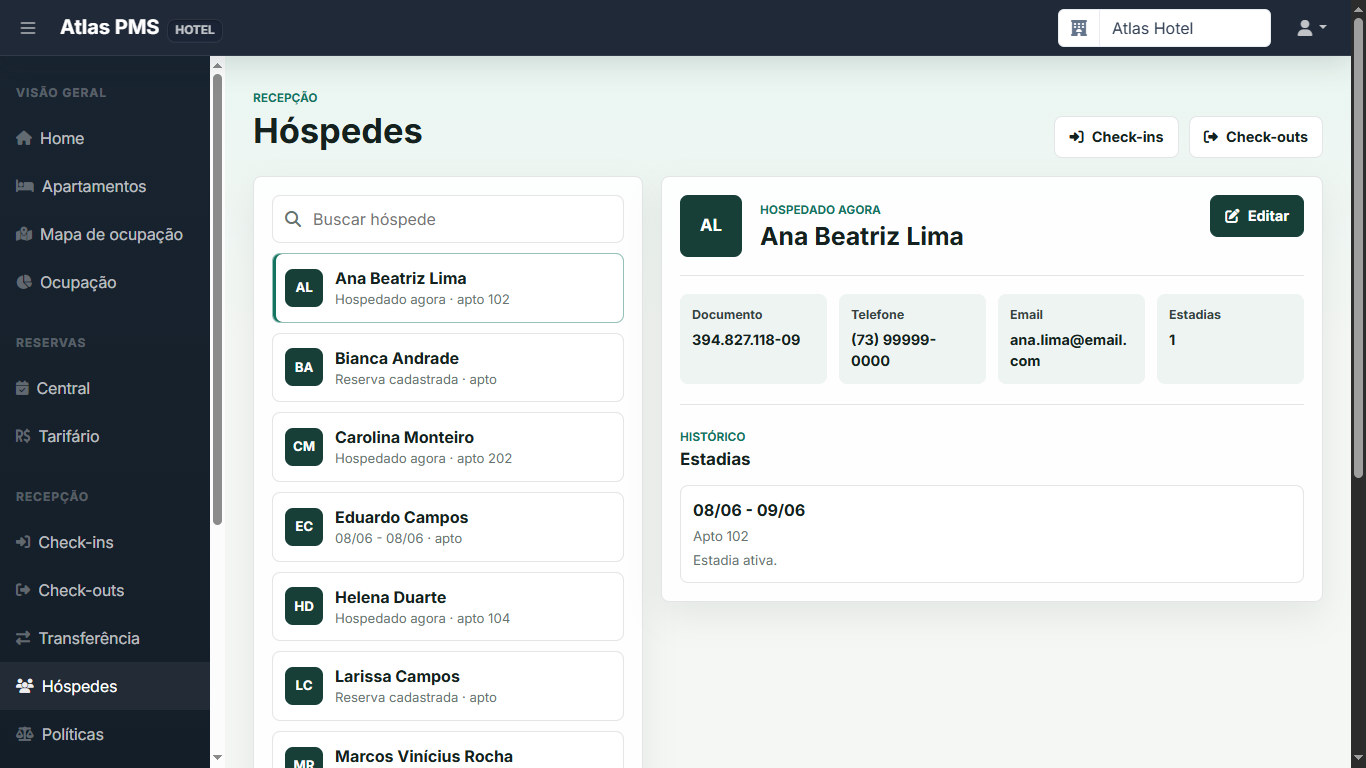1366x768 pixels.
Task: Click the Apartamentos bed icon
Action: (25, 186)
